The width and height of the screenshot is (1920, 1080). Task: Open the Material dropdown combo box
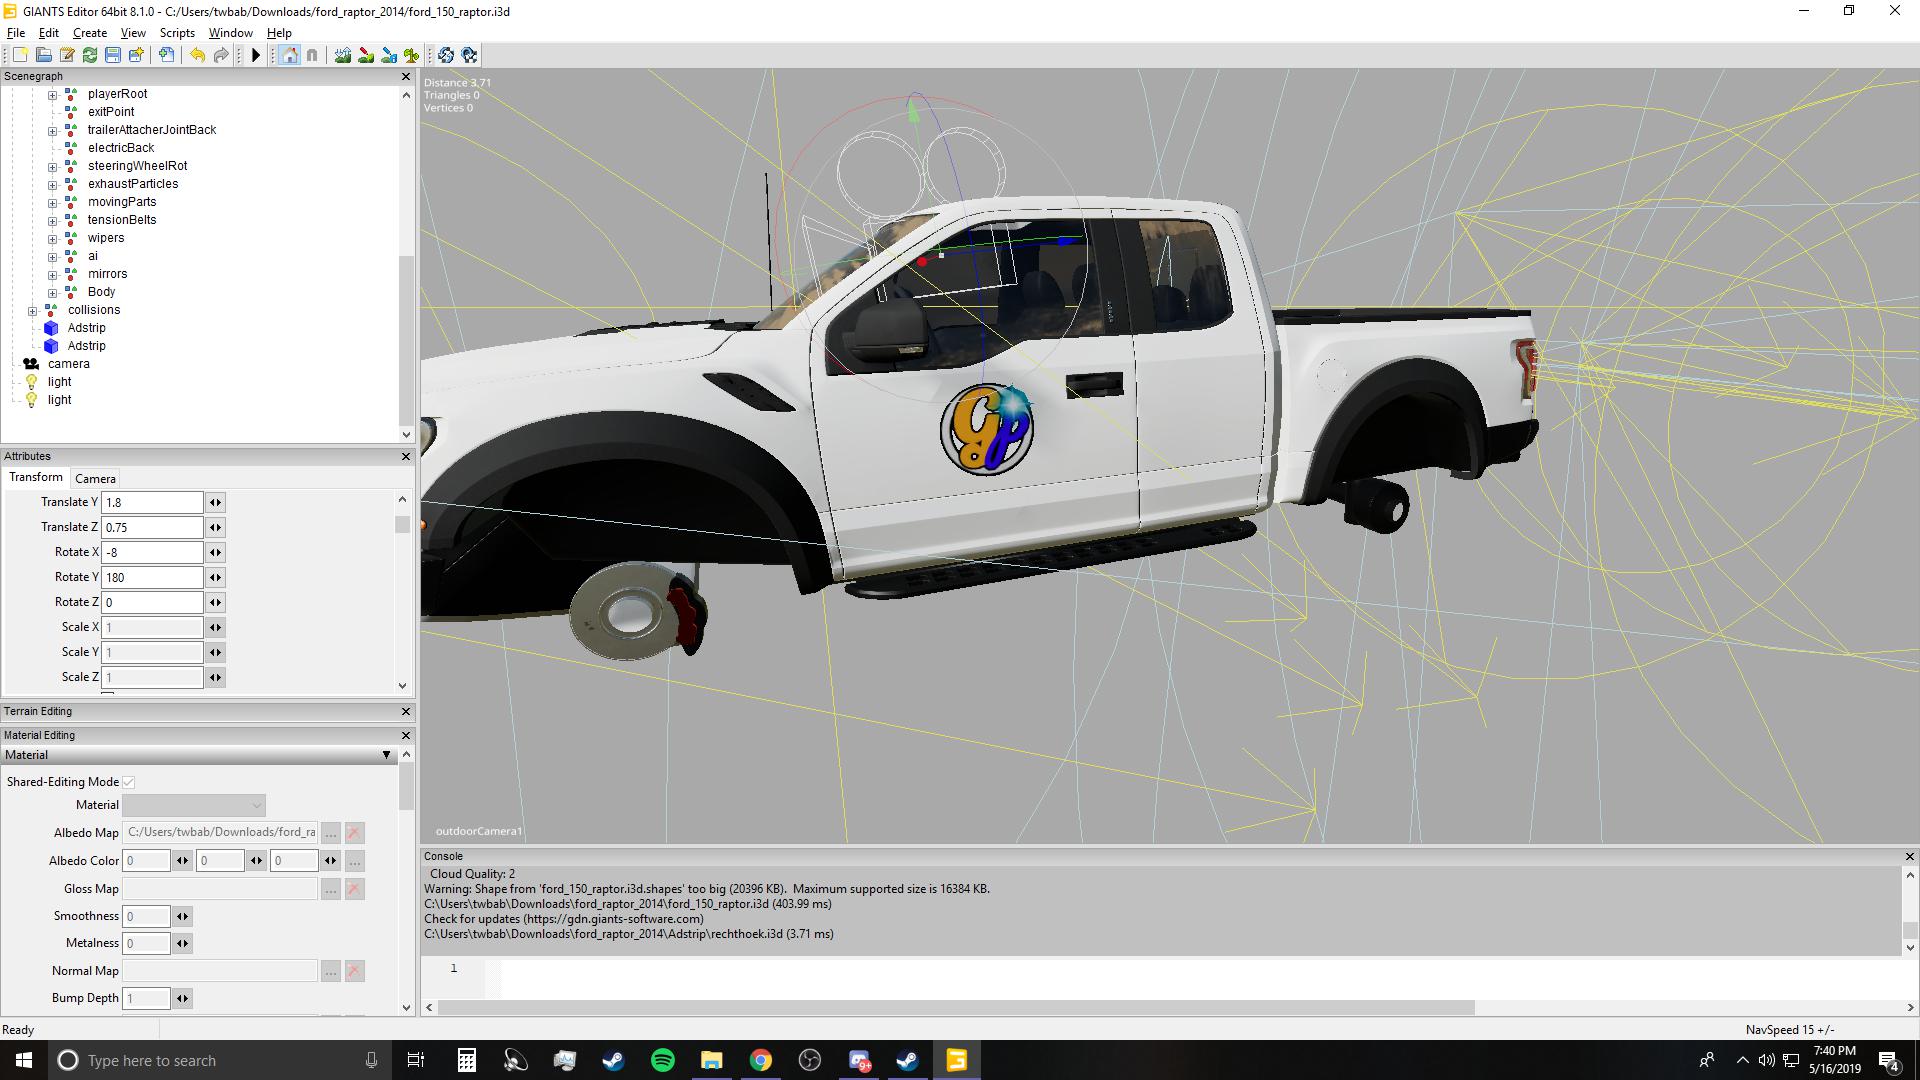click(x=194, y=805)
